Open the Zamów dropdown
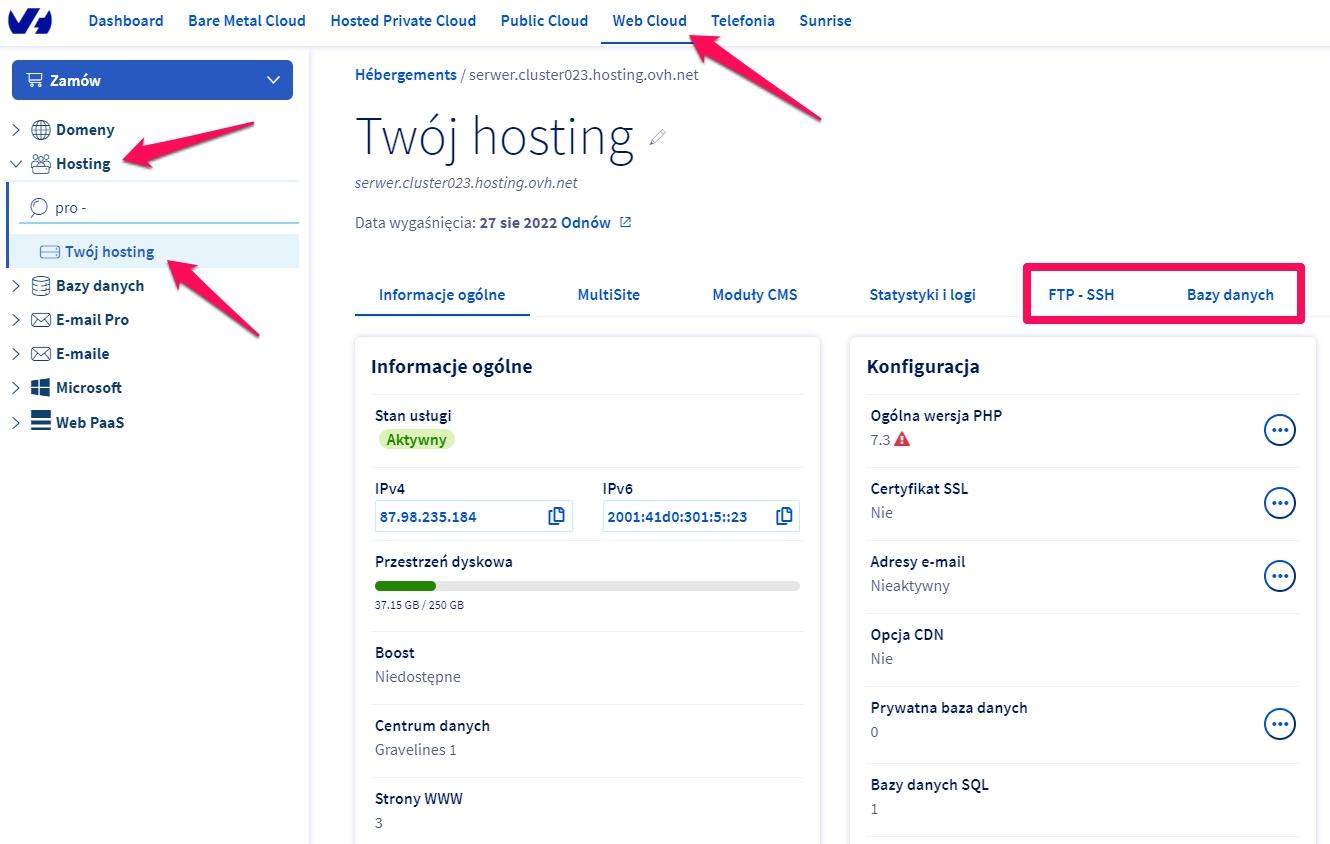 pyautogui.click(x=152, y=80)
